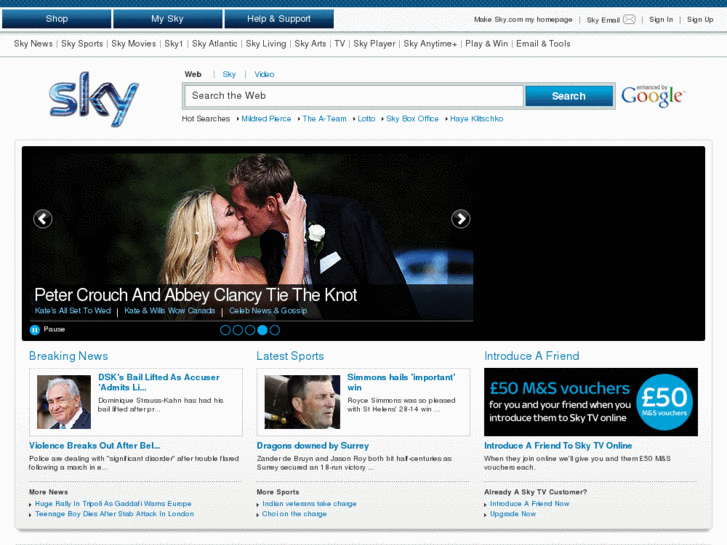Click hot search The A-Team
Image resolution: width=727 pixels, height=545 pixels.
point(325,119)
